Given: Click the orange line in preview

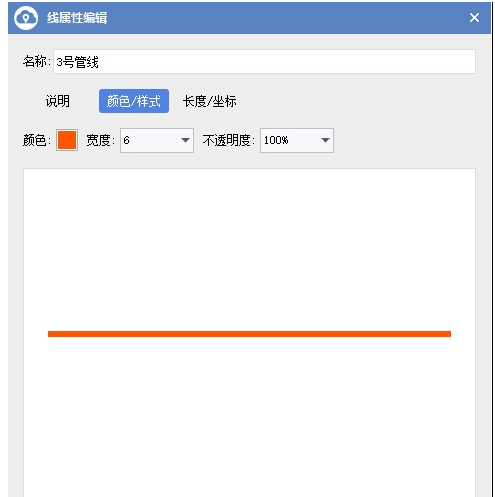Looking at the screenshot, I should (x=249, y=334).
